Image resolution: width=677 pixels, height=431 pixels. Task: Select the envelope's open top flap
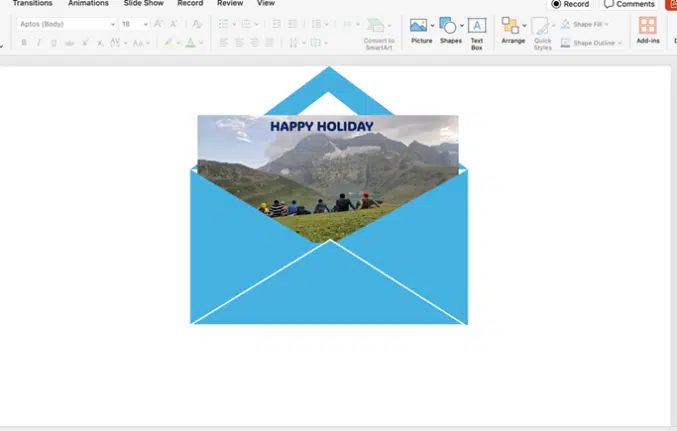(329, 89)
